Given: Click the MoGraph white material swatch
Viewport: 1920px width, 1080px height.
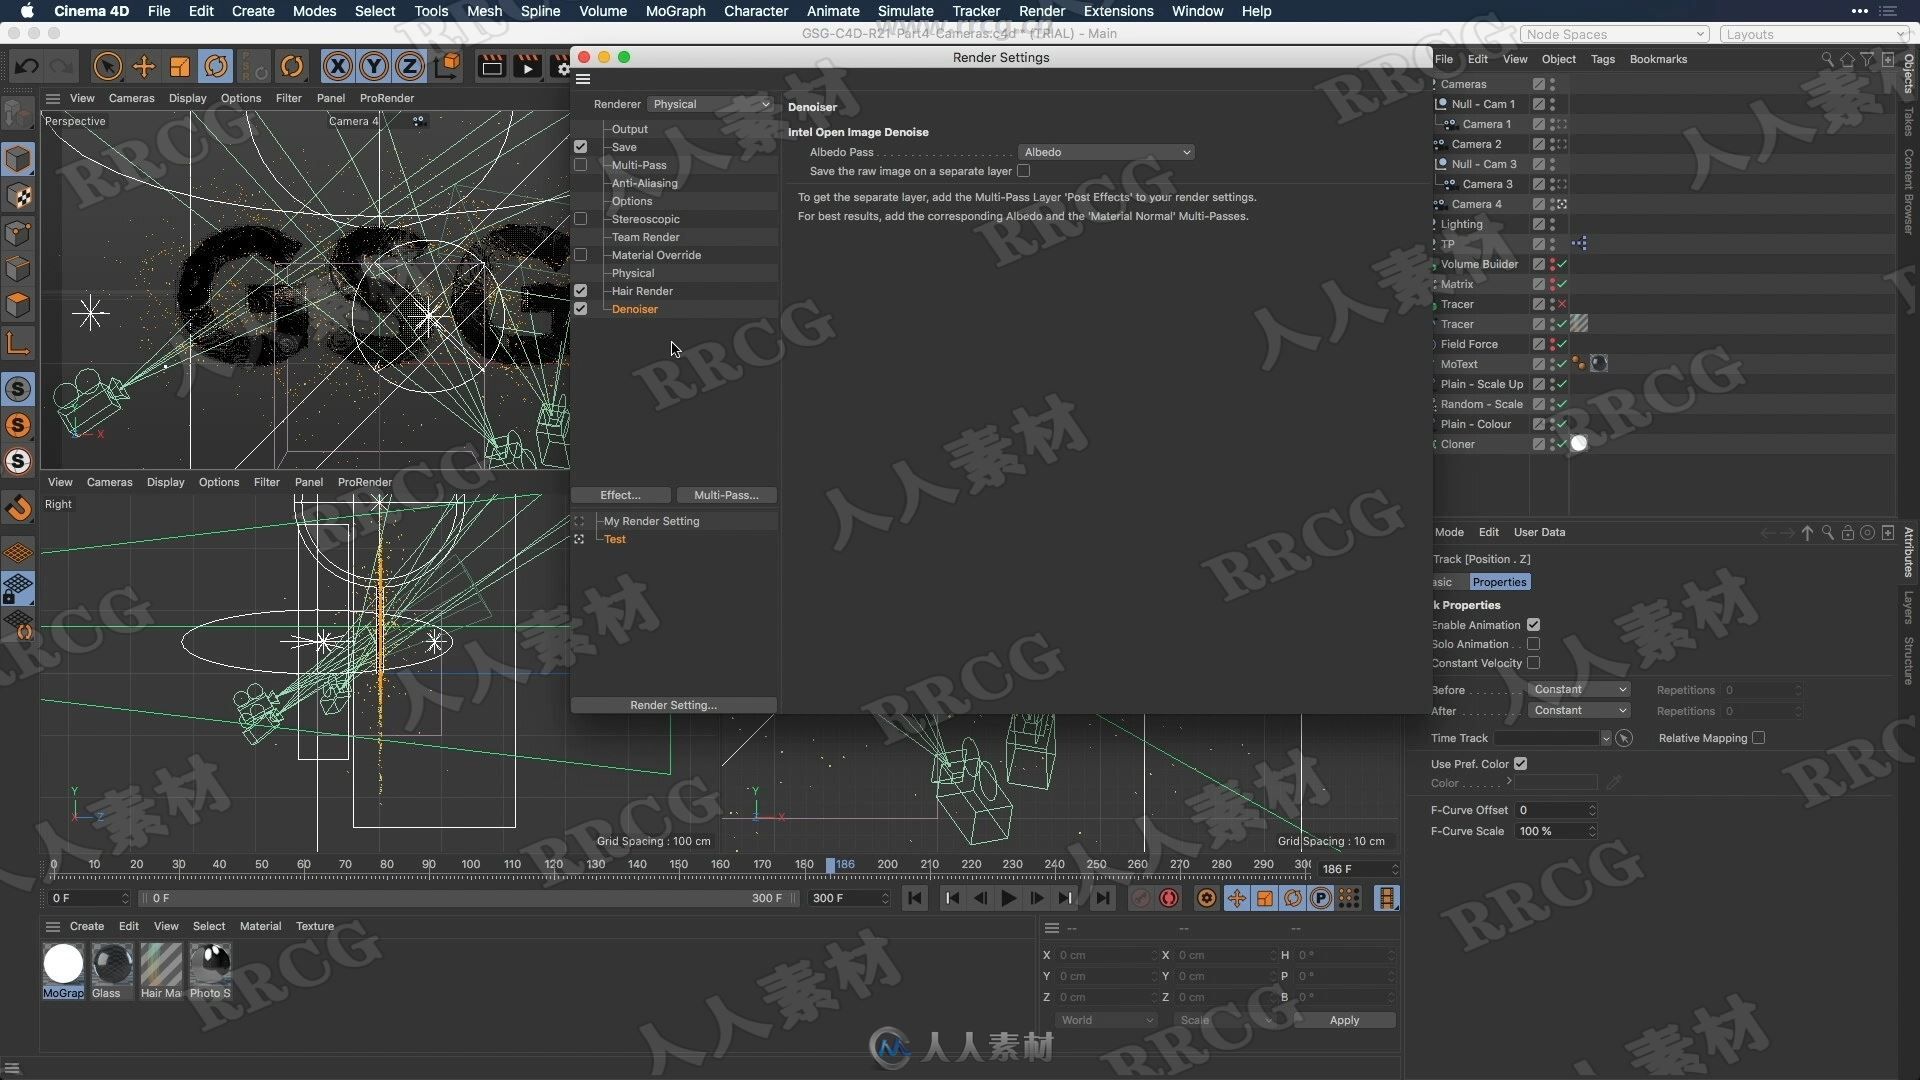Looking at the screenshot, I should 63,964.
